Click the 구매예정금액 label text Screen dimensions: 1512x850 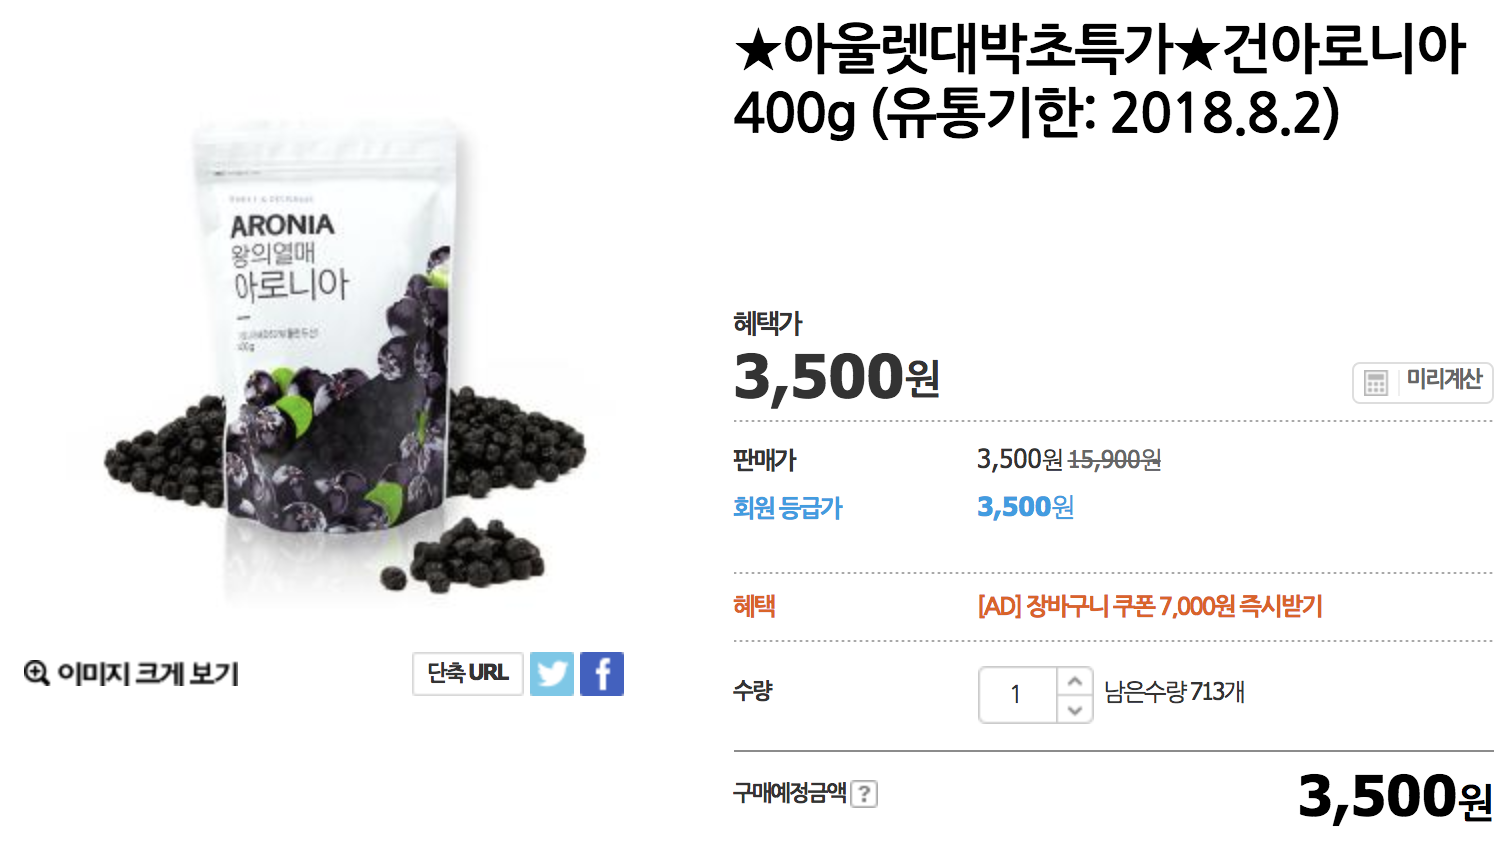click(789, 793)
